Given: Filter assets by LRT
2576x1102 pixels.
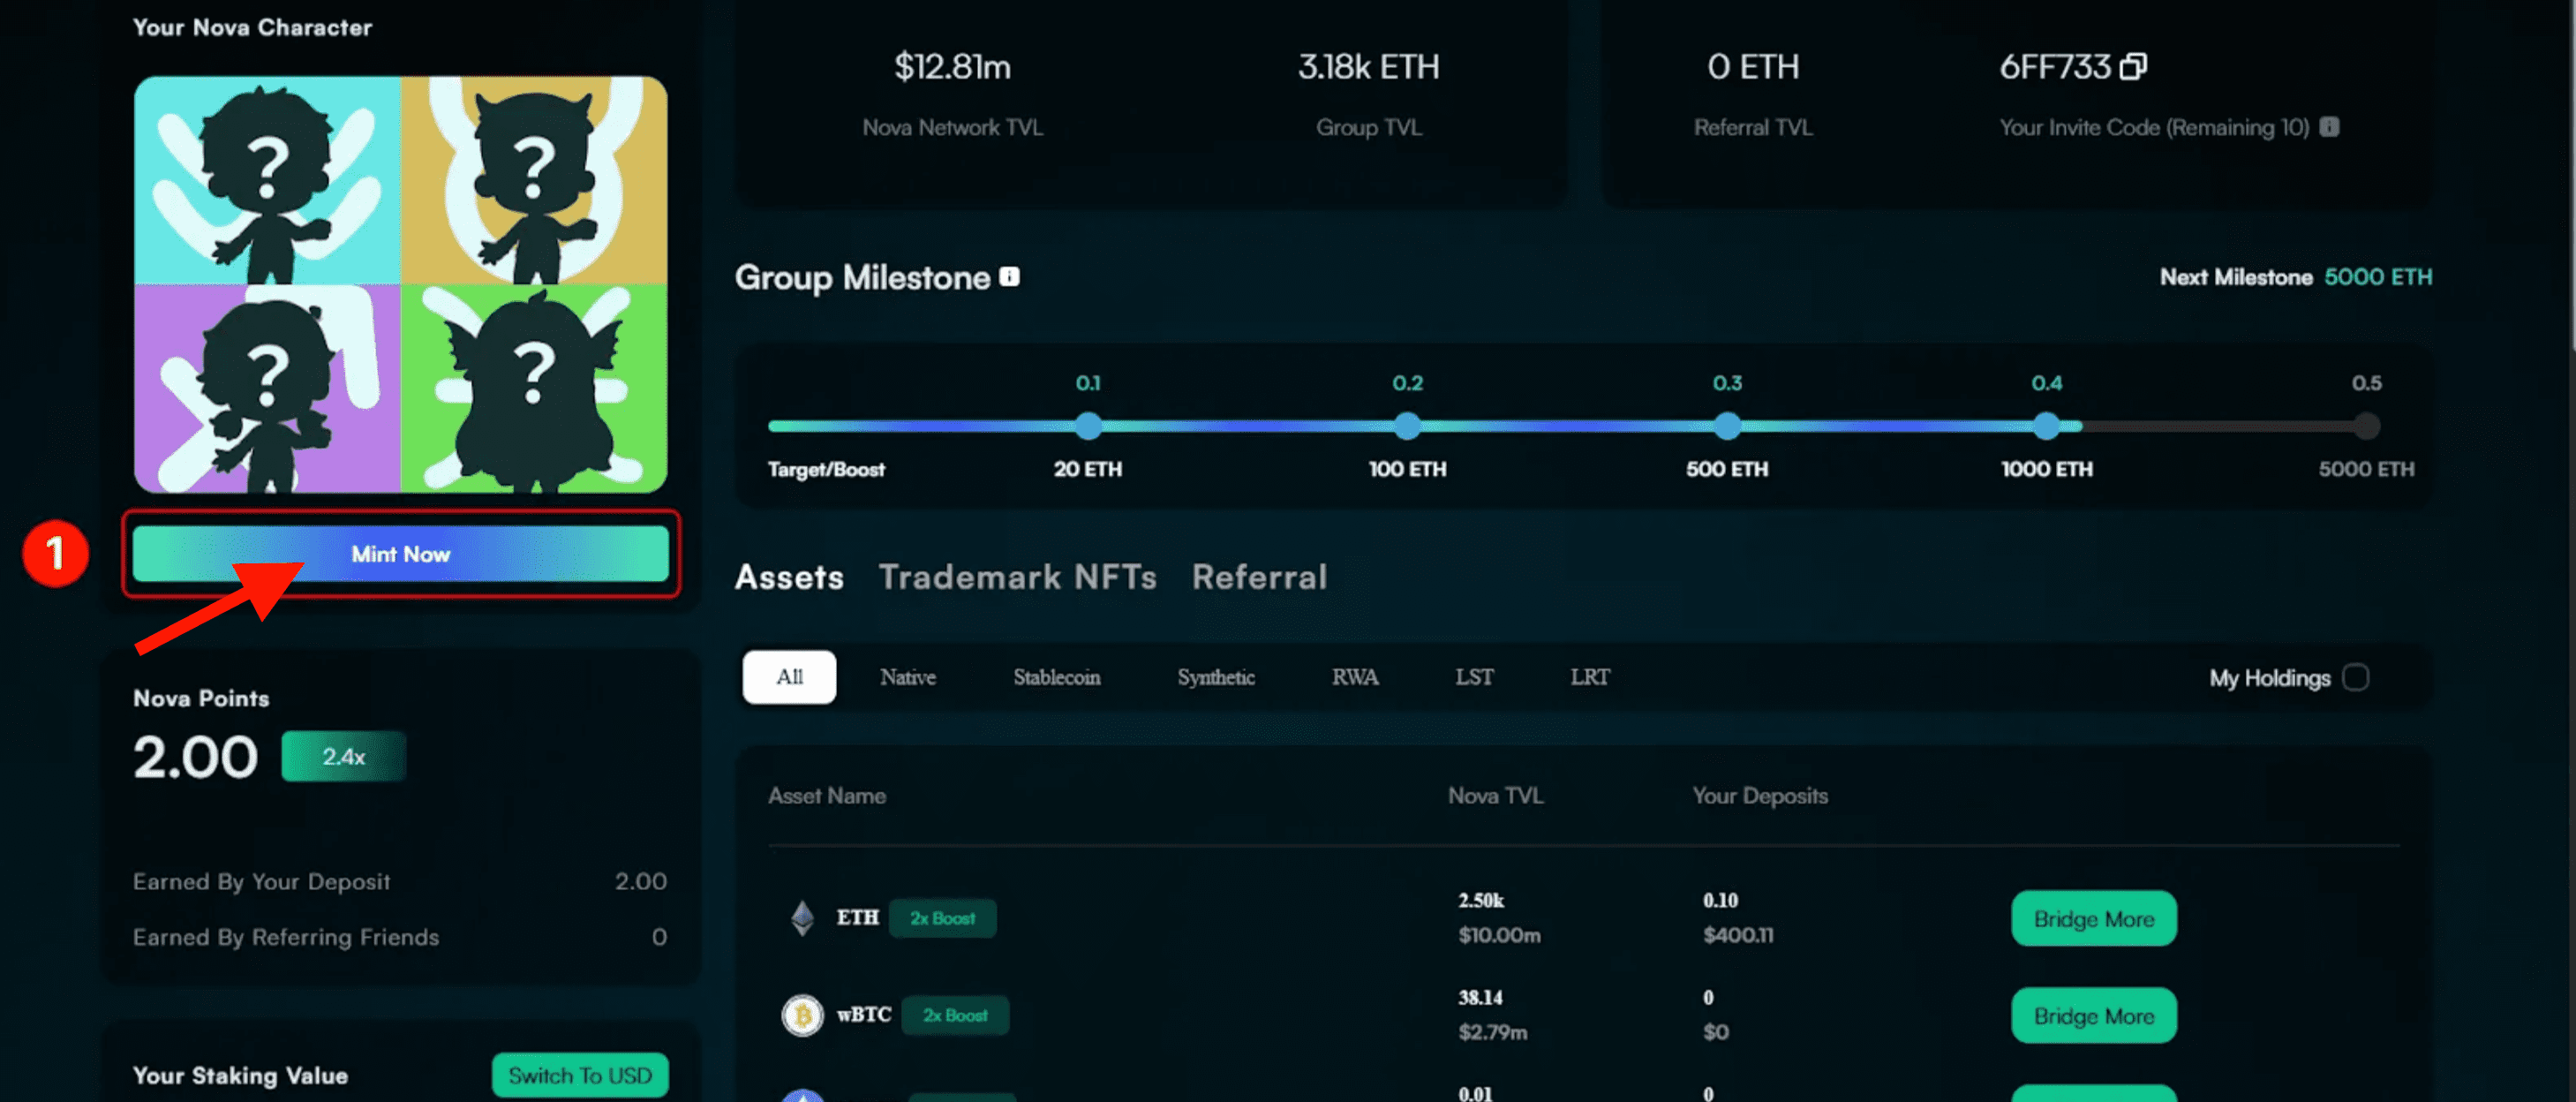Looking at the screenshot, I should pyautogui.click(x=1589, y=677).
